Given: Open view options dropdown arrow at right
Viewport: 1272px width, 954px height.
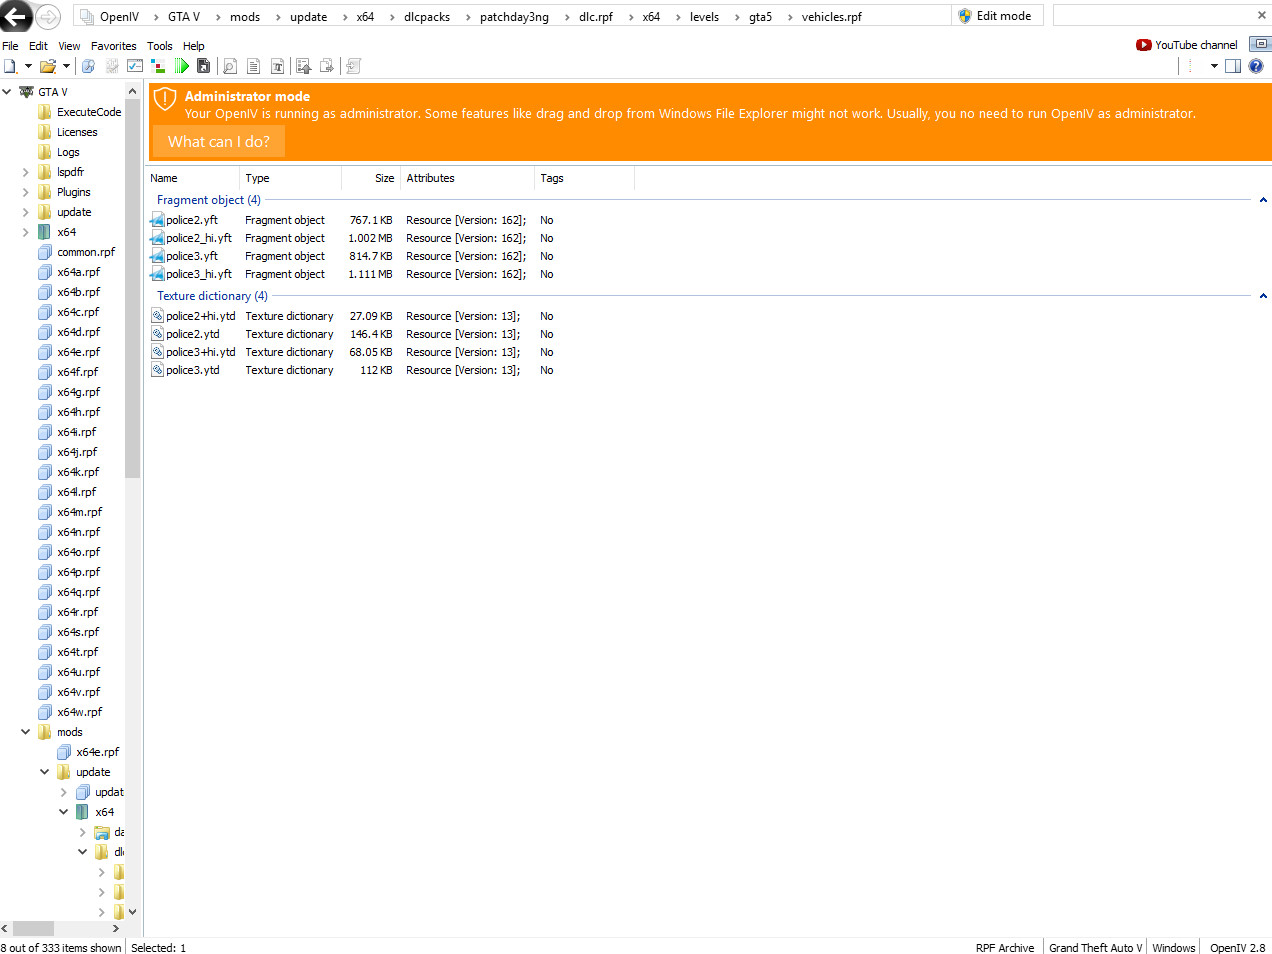Looking at the screenshot, I should [1214, 66].
